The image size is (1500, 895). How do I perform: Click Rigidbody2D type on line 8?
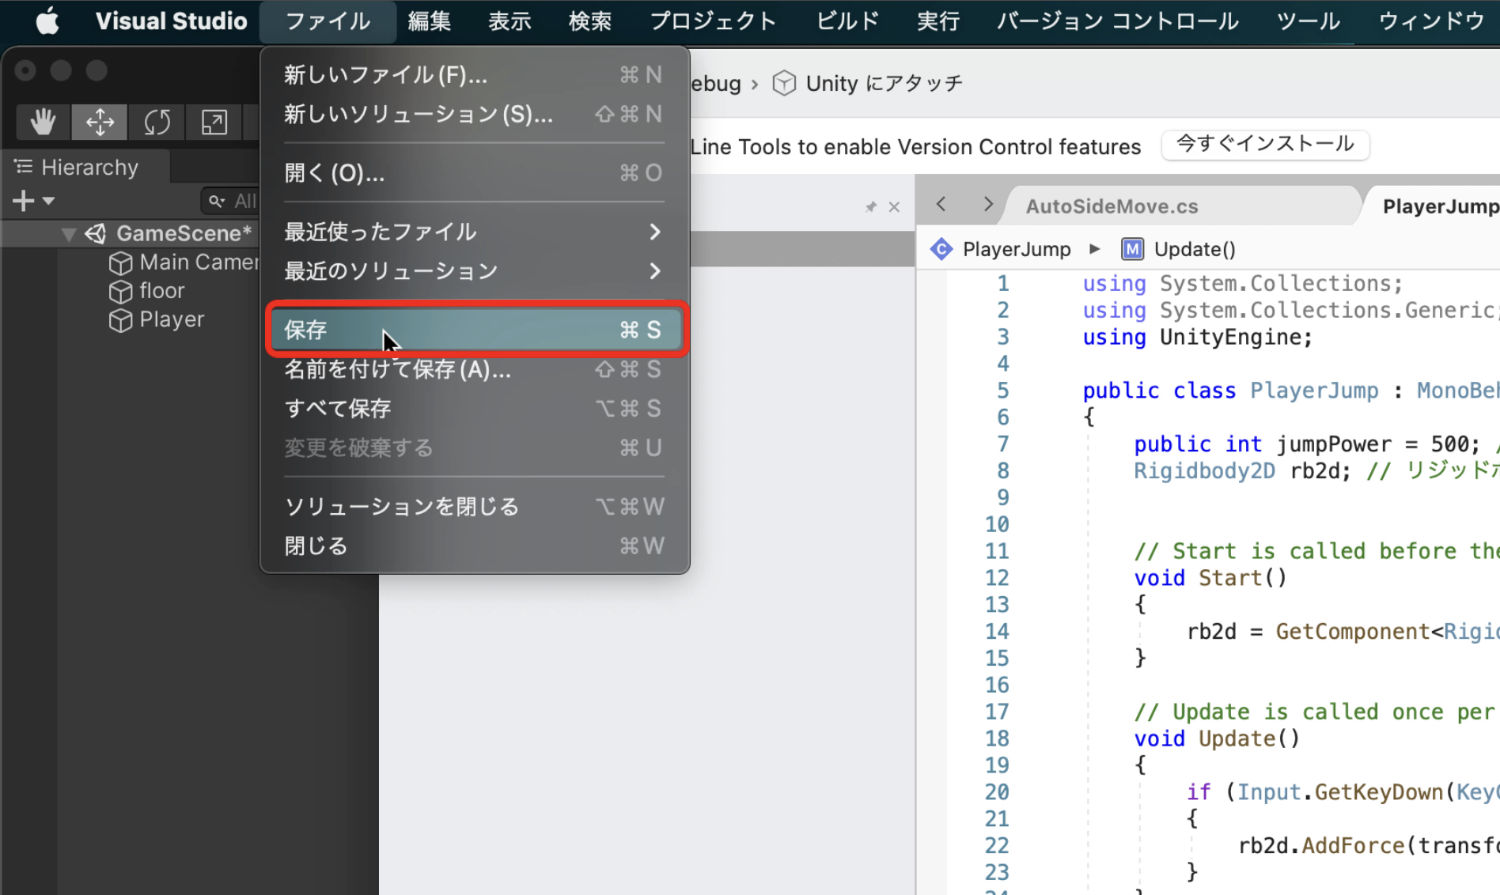click(1204, 471)
